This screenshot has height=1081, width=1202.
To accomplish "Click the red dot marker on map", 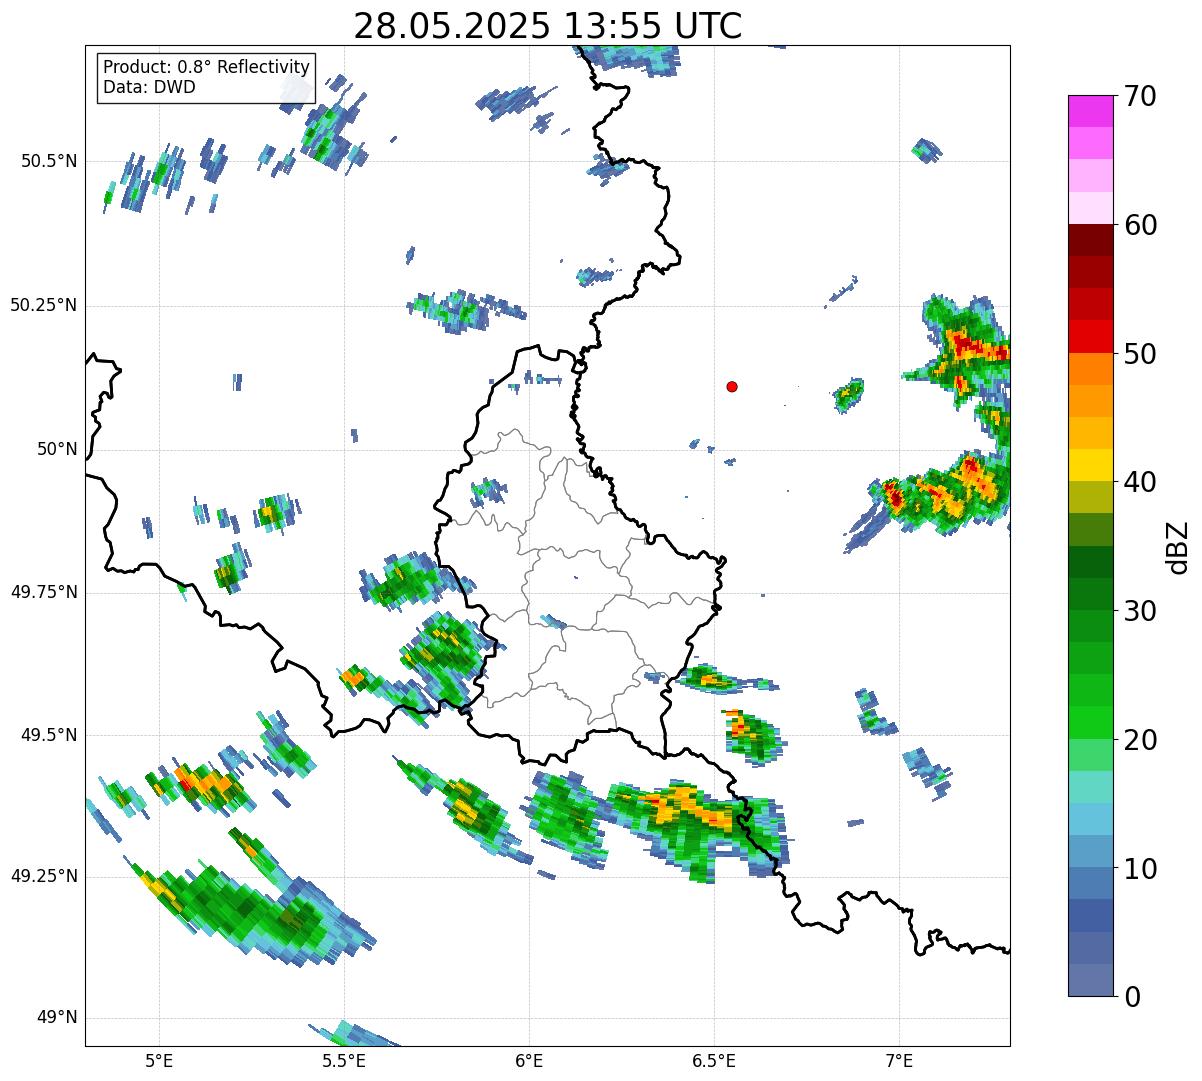I will [732, 386].
